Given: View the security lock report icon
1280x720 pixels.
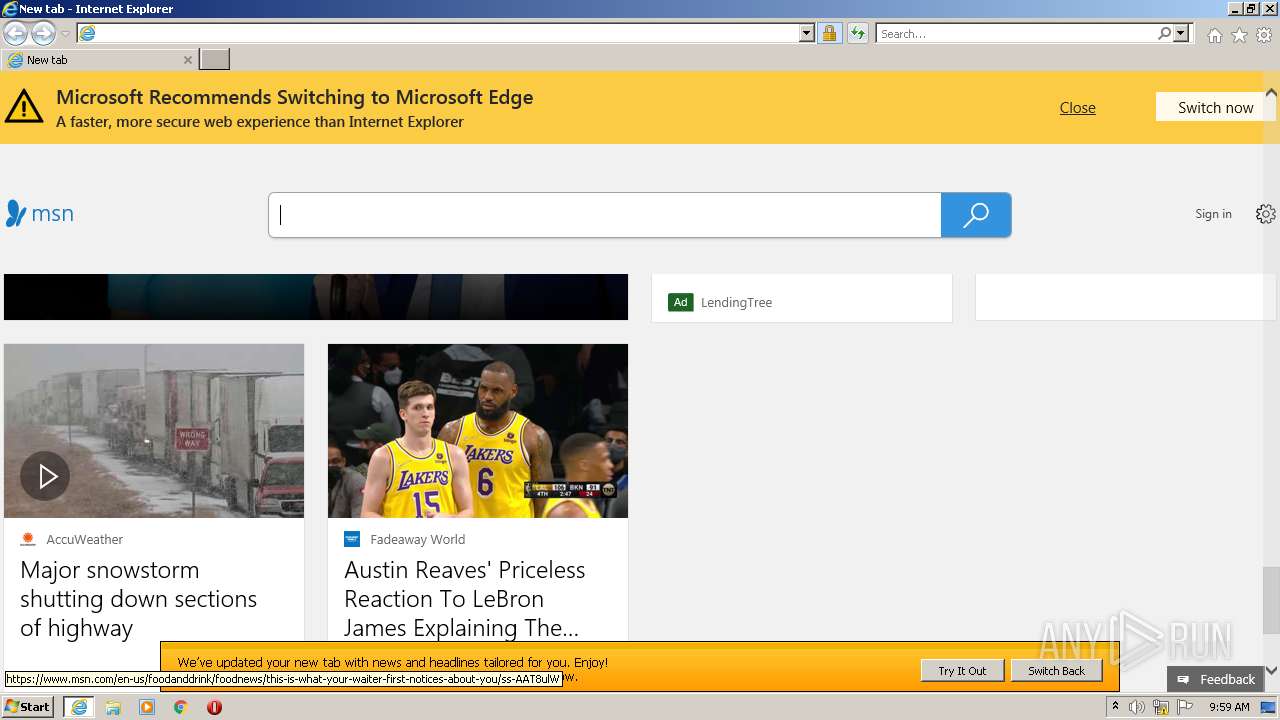Looking at the screenshot, I should click(x=829, y=33).
